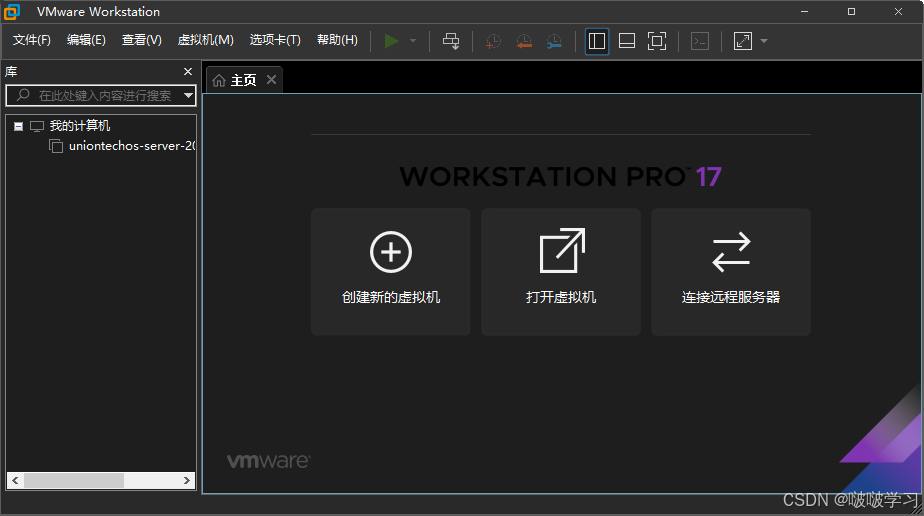Take a snapshot using the clock-plus icon
This screenshot has height=516, width=924.
pyautogui.click(x=493, y=41)
